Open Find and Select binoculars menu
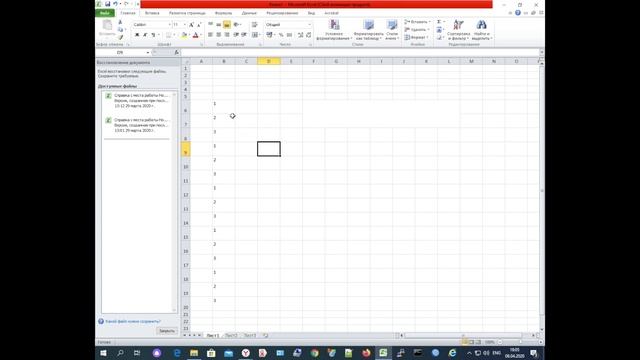Screen dimensions: 640x360 [482, 30]
